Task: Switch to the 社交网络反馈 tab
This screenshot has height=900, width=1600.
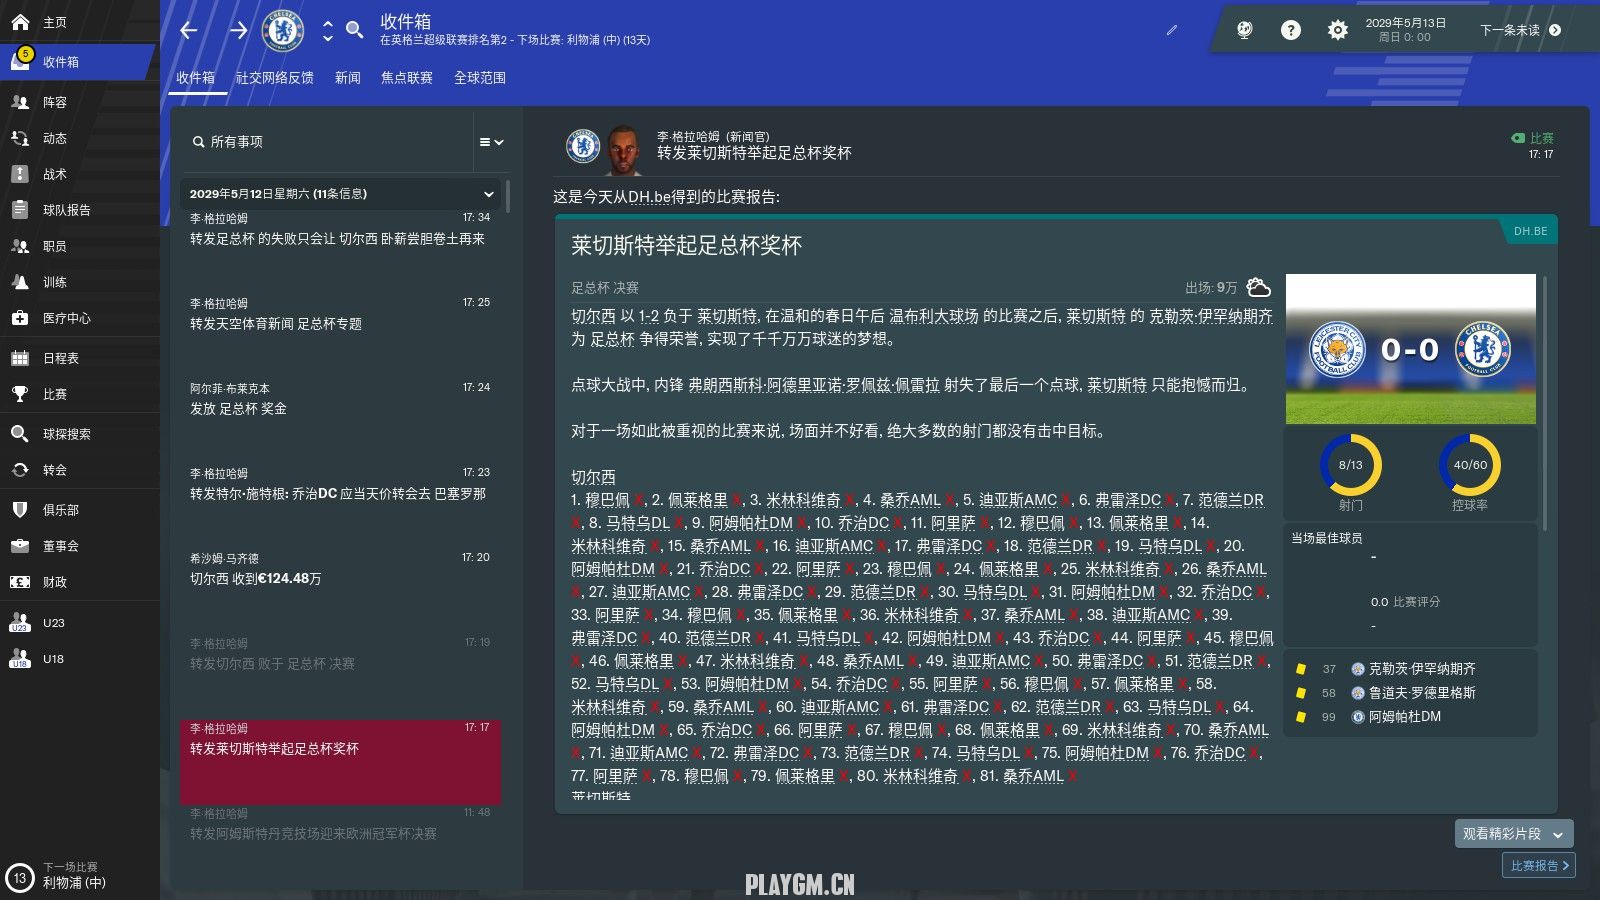Action: pyautogui.click(x=274, y=78)
